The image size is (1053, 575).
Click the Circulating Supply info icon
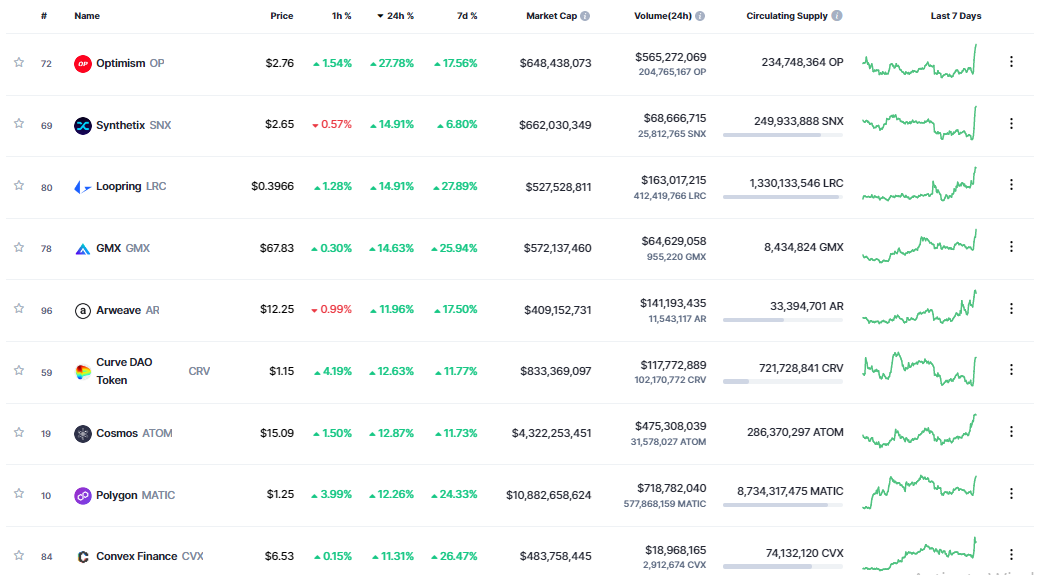837,16
